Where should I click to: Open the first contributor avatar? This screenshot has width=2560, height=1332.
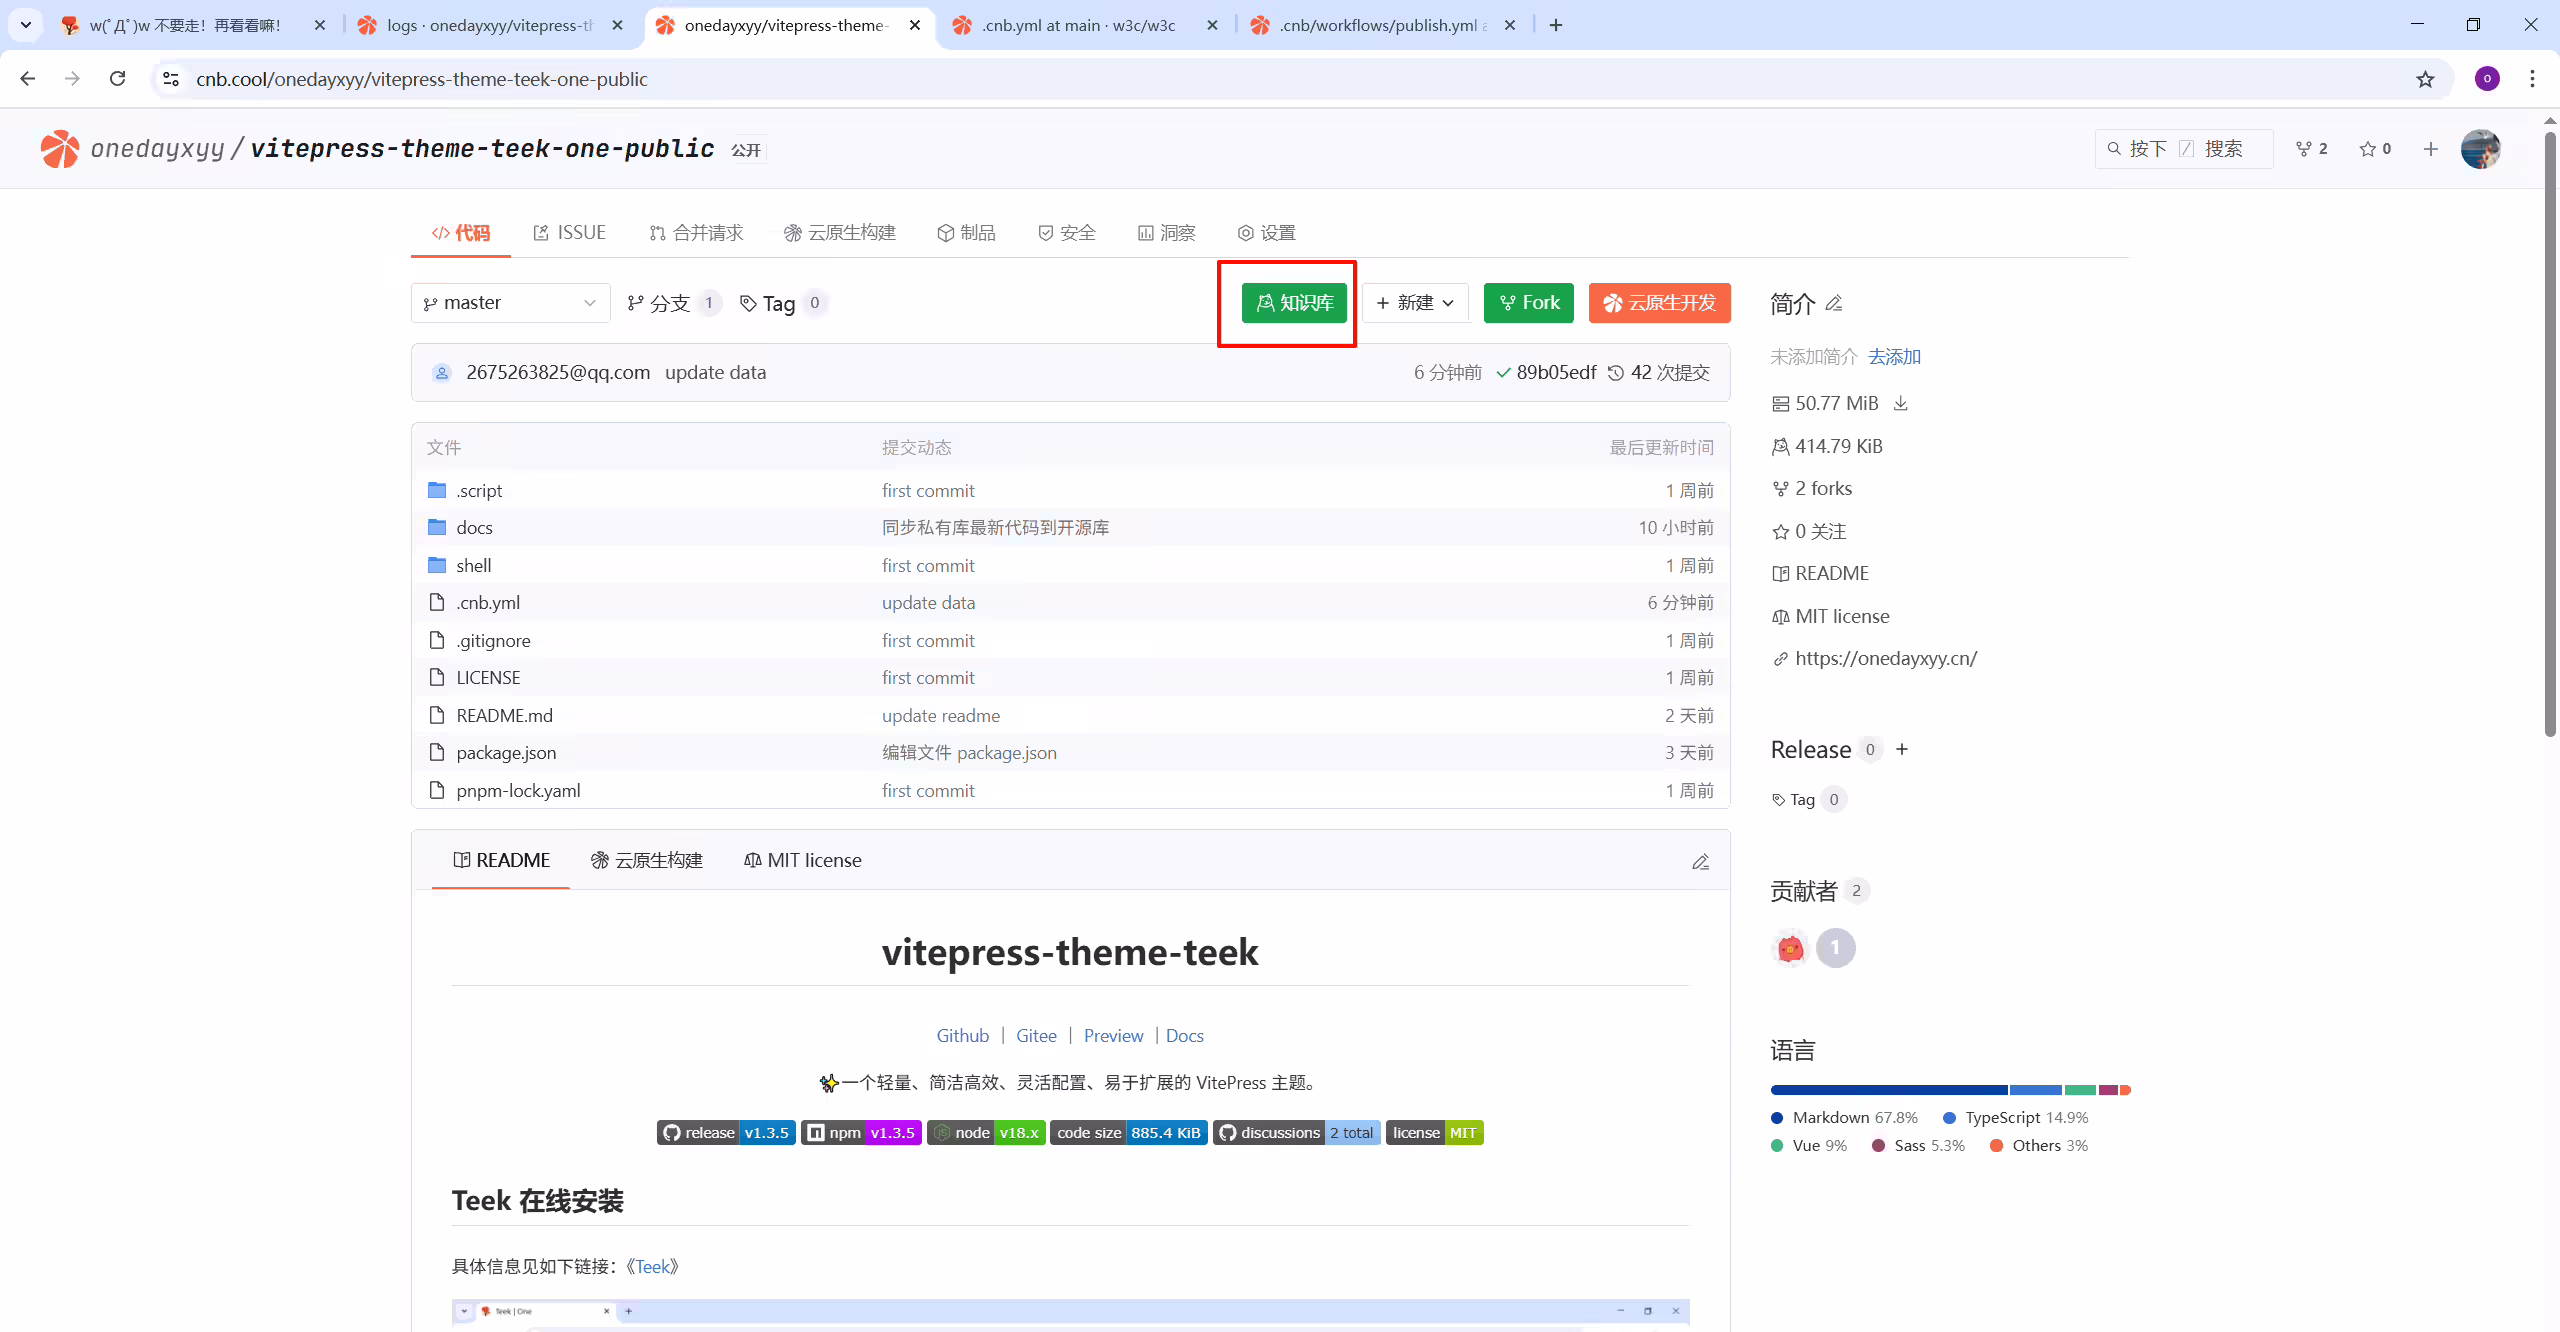point(1790,948)
